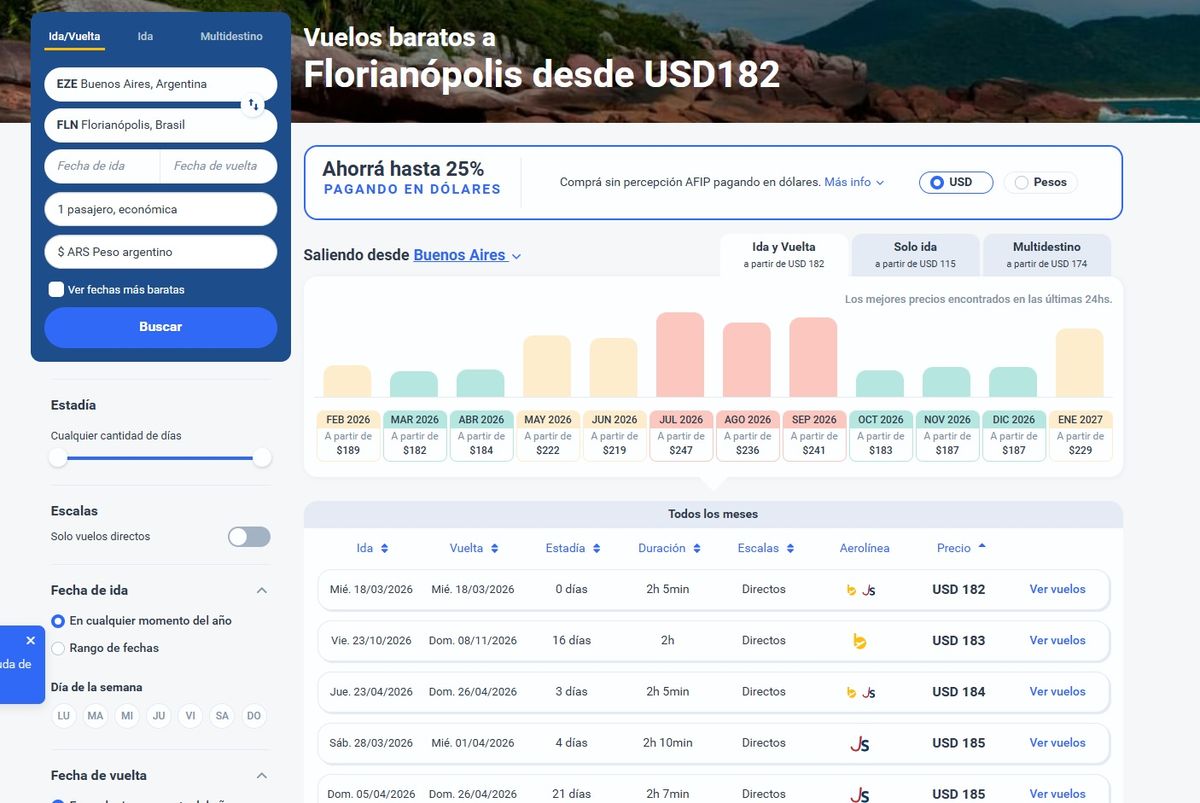Screen dimensions: 1200x803
Task: Select 'Multidestino' trip type in search form
Action: [x=231, y=36]
